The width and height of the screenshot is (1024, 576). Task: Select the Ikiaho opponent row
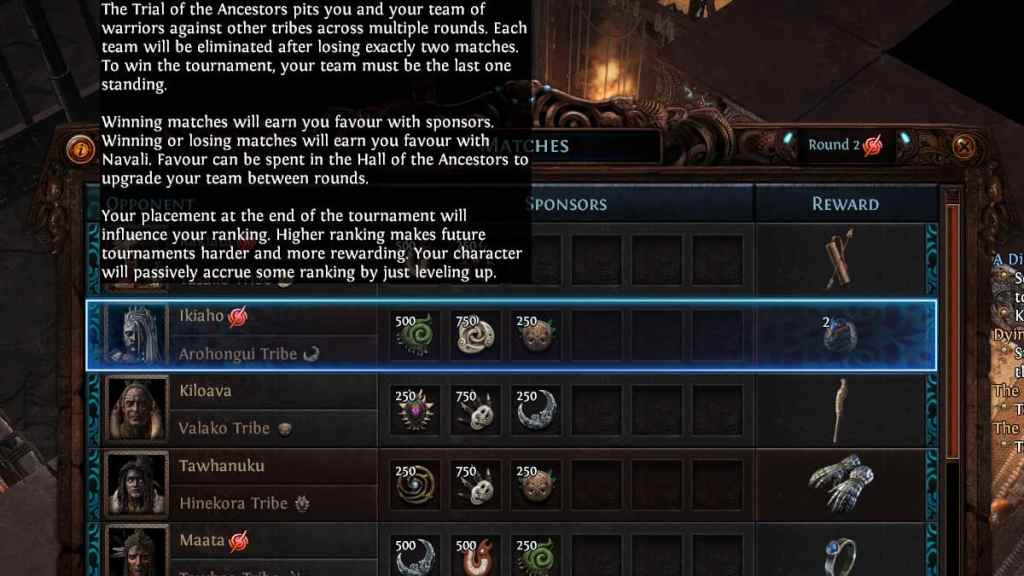(511, 335)
